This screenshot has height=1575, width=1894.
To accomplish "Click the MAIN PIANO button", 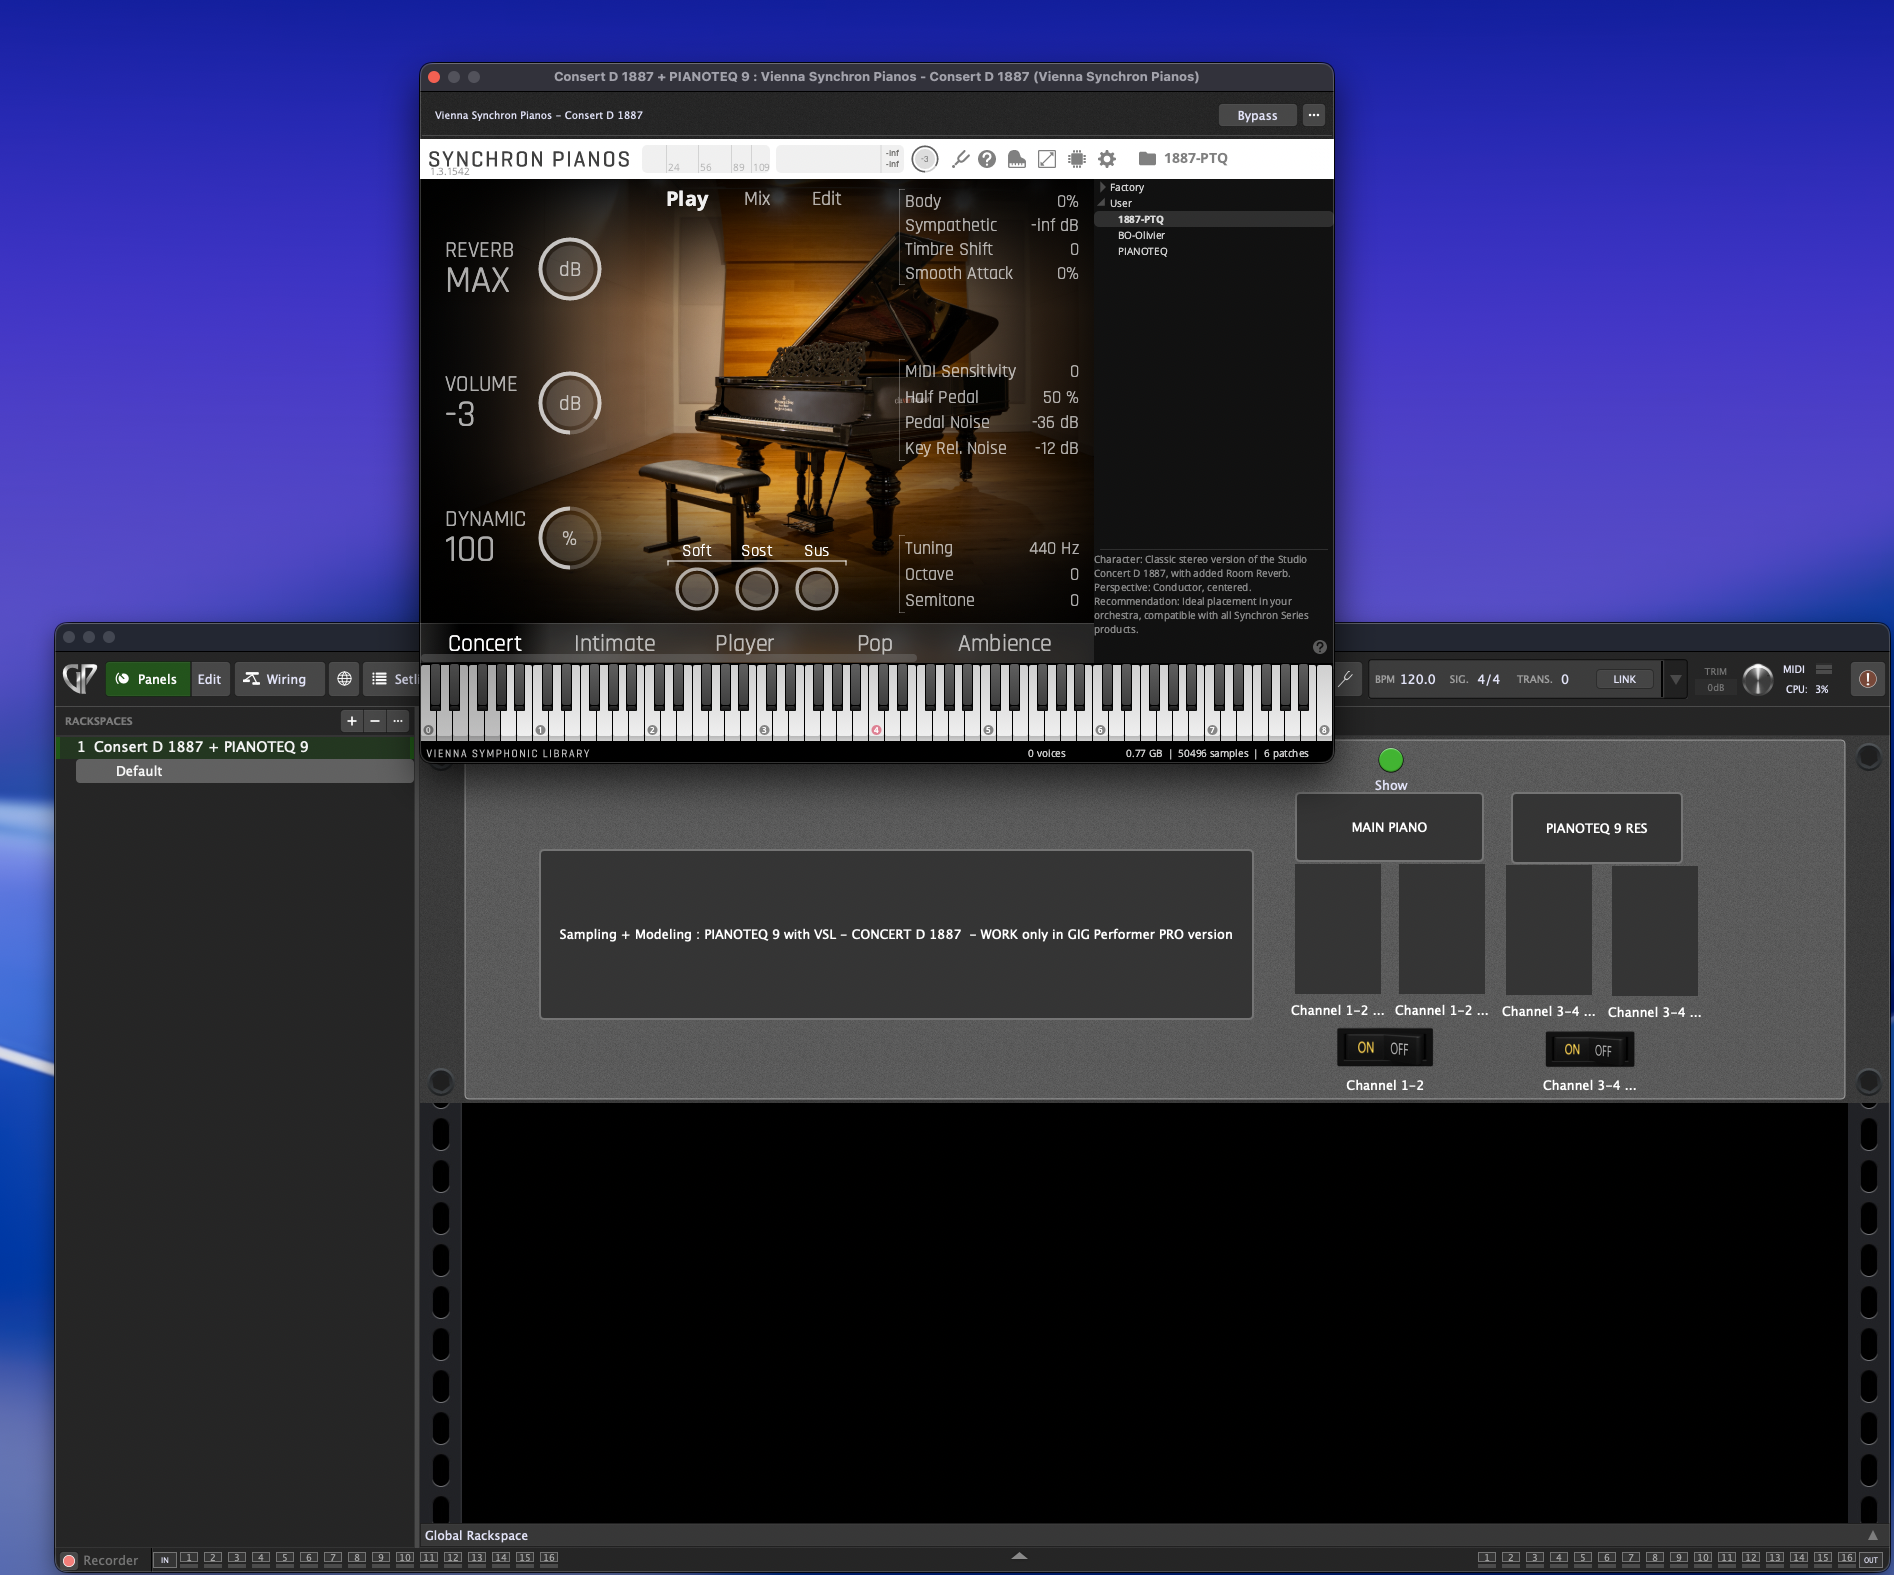I will click(x=1389, y=827).
